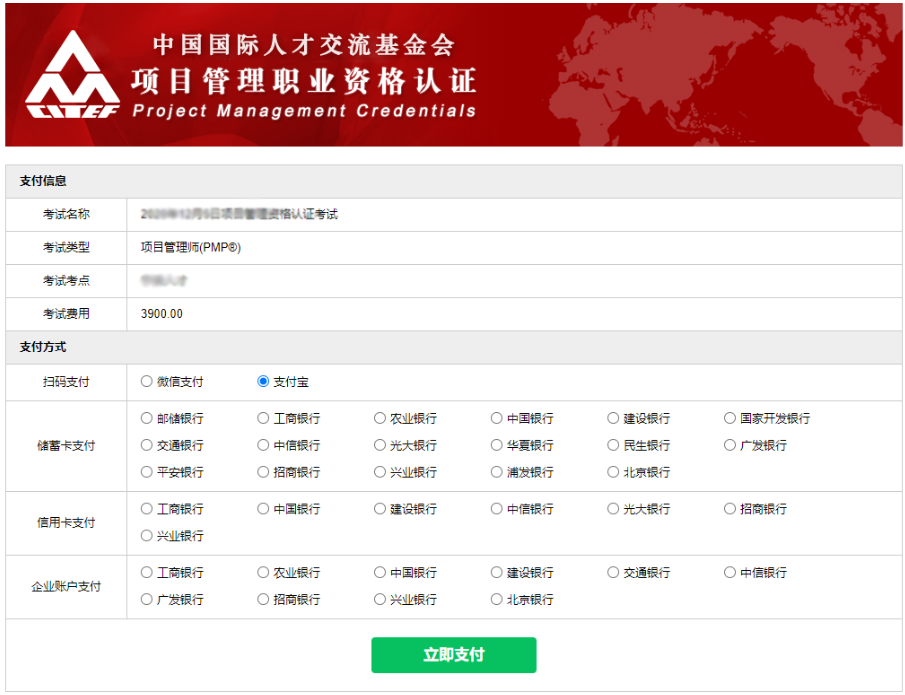Choose 国家开发银行 under 储蓄卡支付

(x=730, y=418)
